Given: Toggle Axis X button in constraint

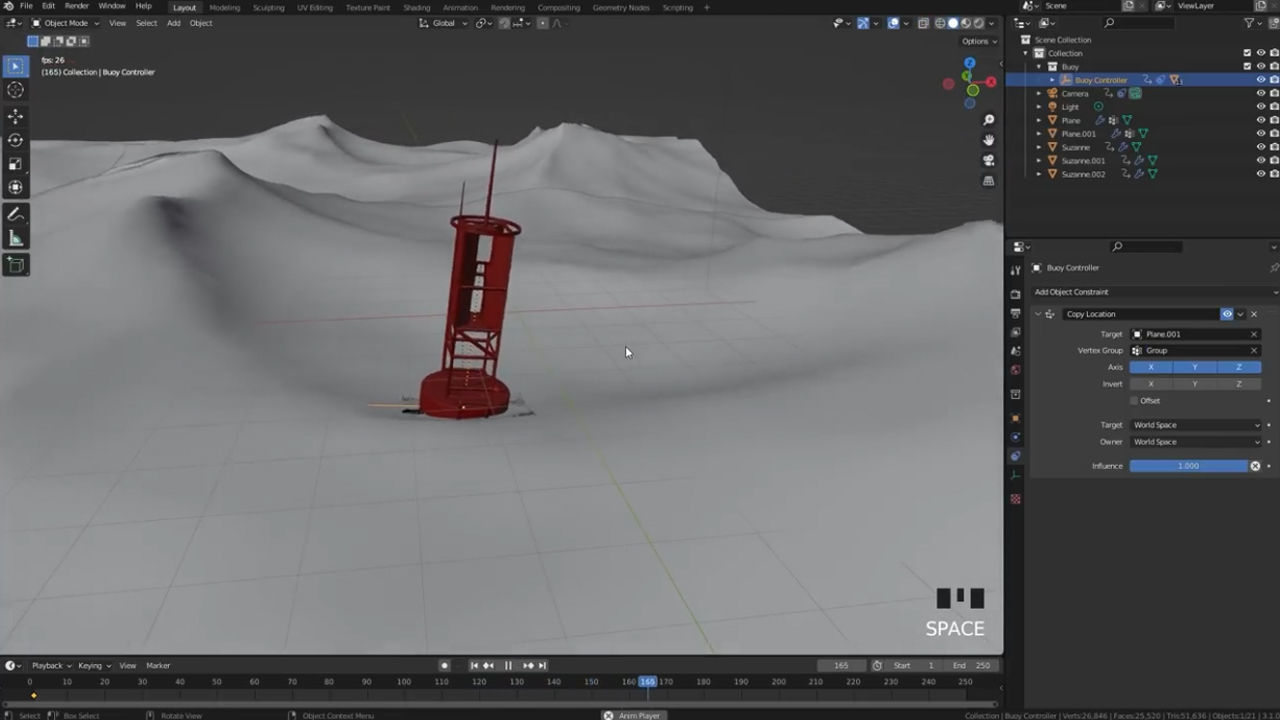Looking at the screenshot, I should [x=1151, y=367].
